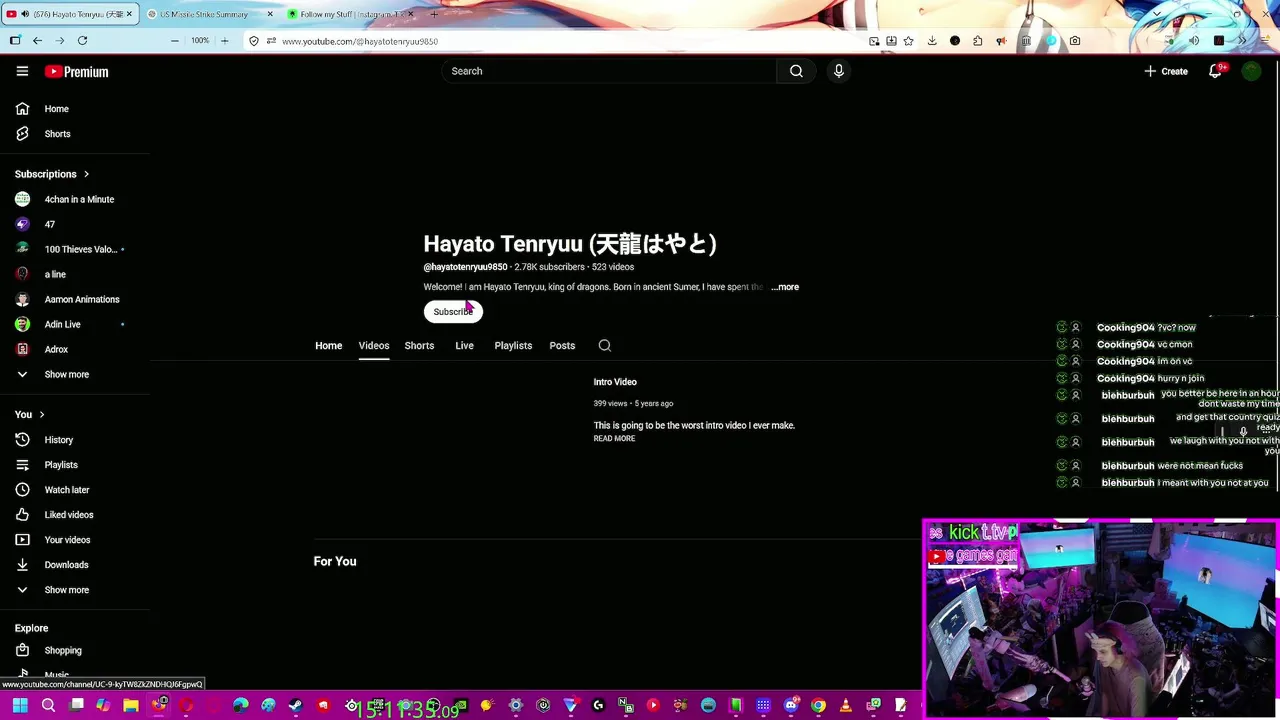Switch to the channel Playlists tab

point(513,346)
